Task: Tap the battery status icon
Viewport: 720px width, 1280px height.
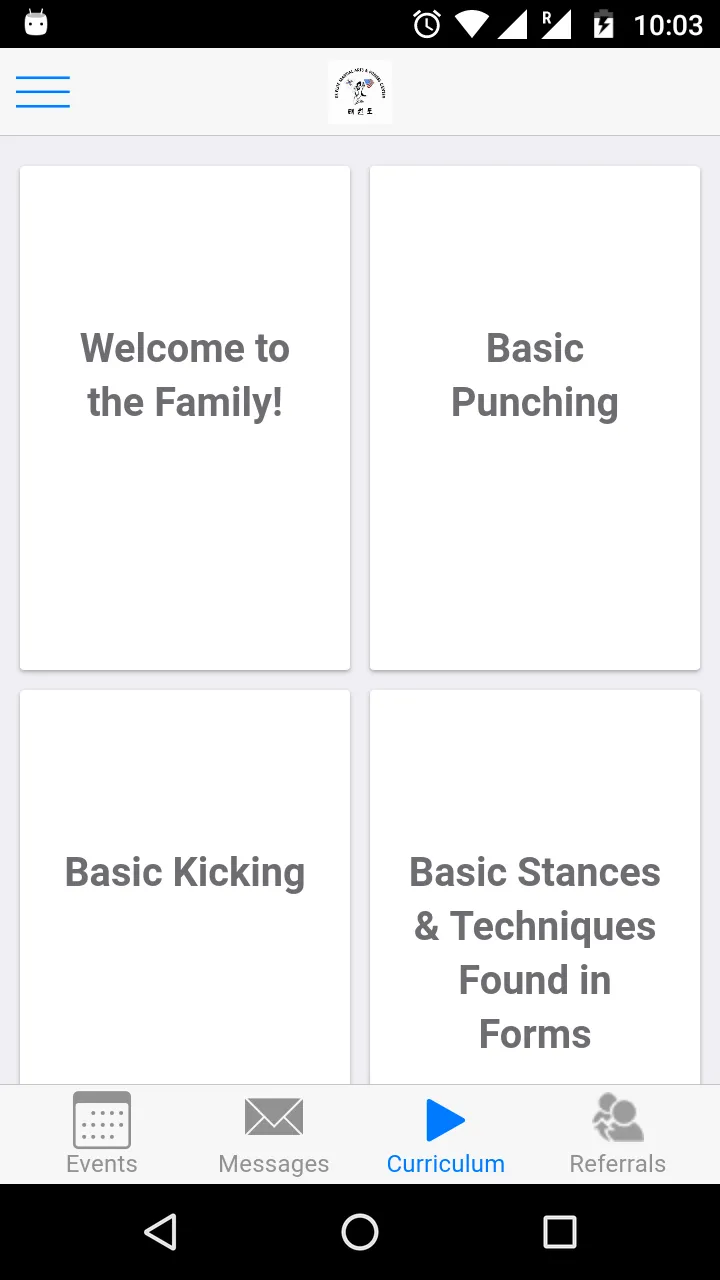Action: click(603, 24)
